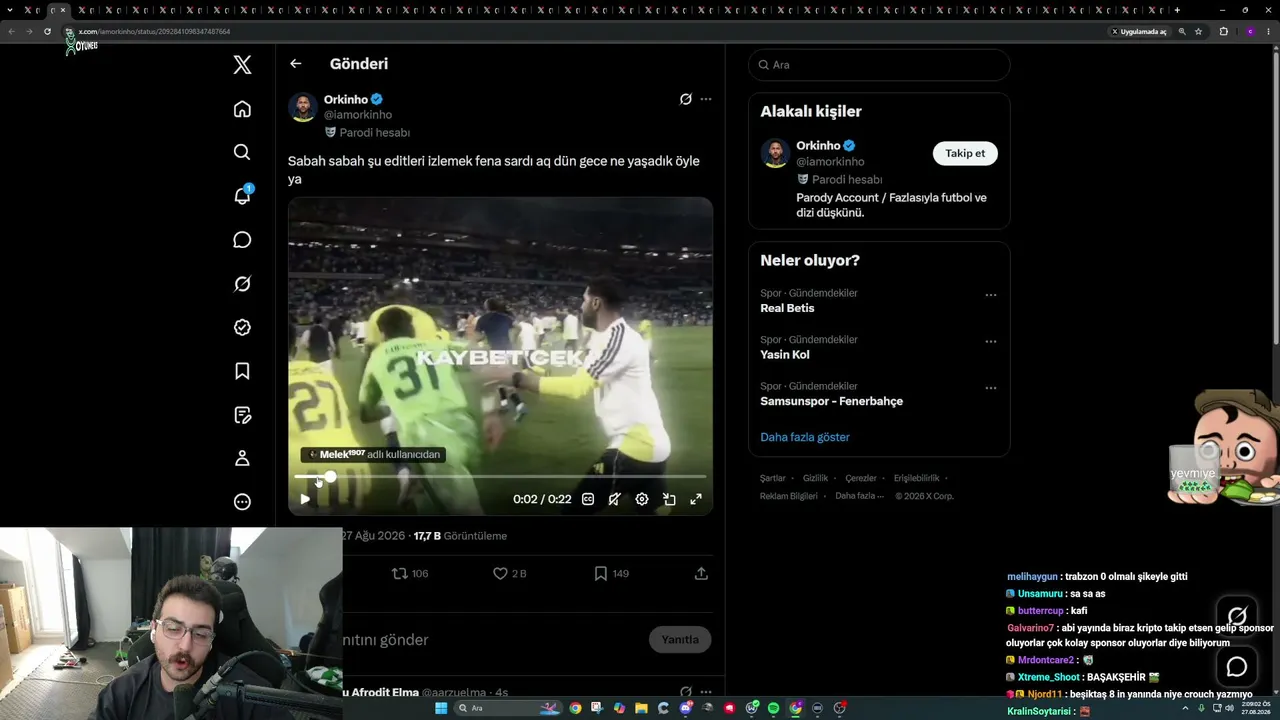Open Explore search in the X sidebar
Screen dimensions: 1280x720
[x=242, y=152]
